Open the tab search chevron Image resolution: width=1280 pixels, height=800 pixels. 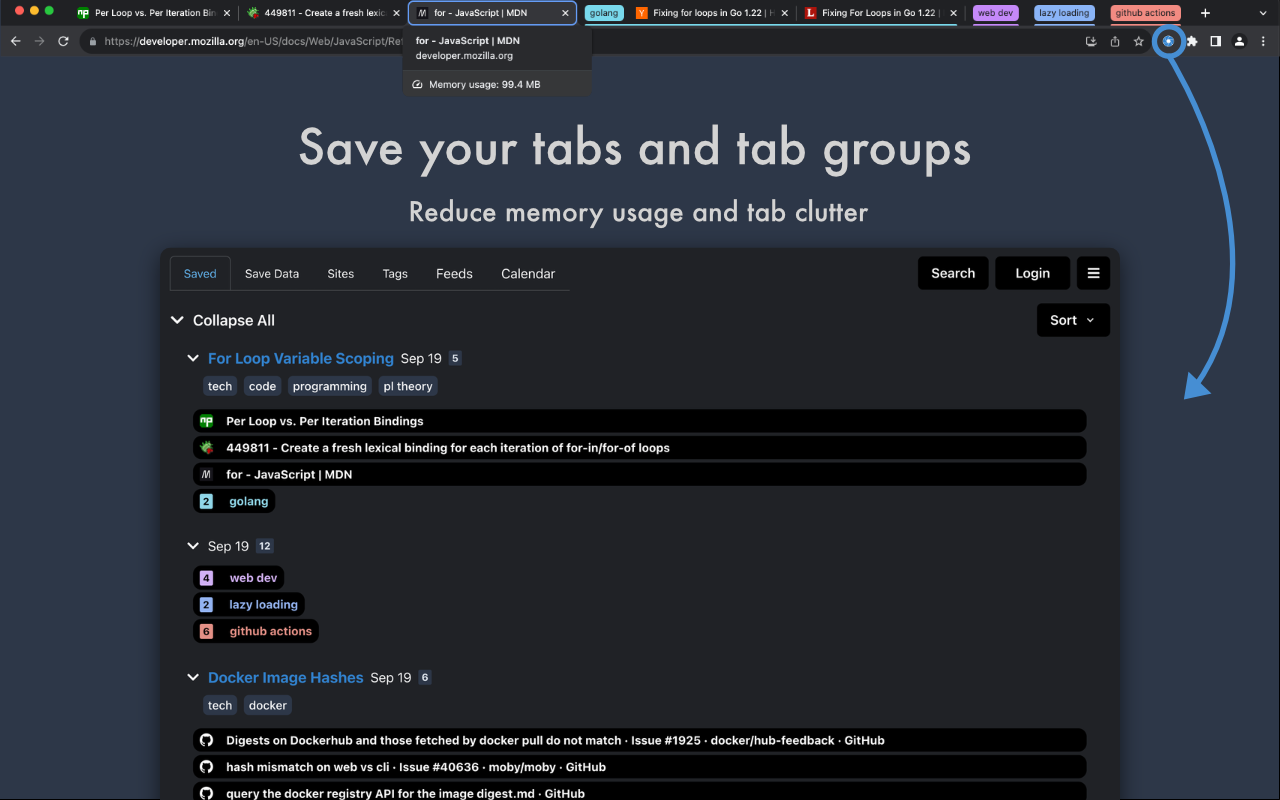[x=1262, y=13]
